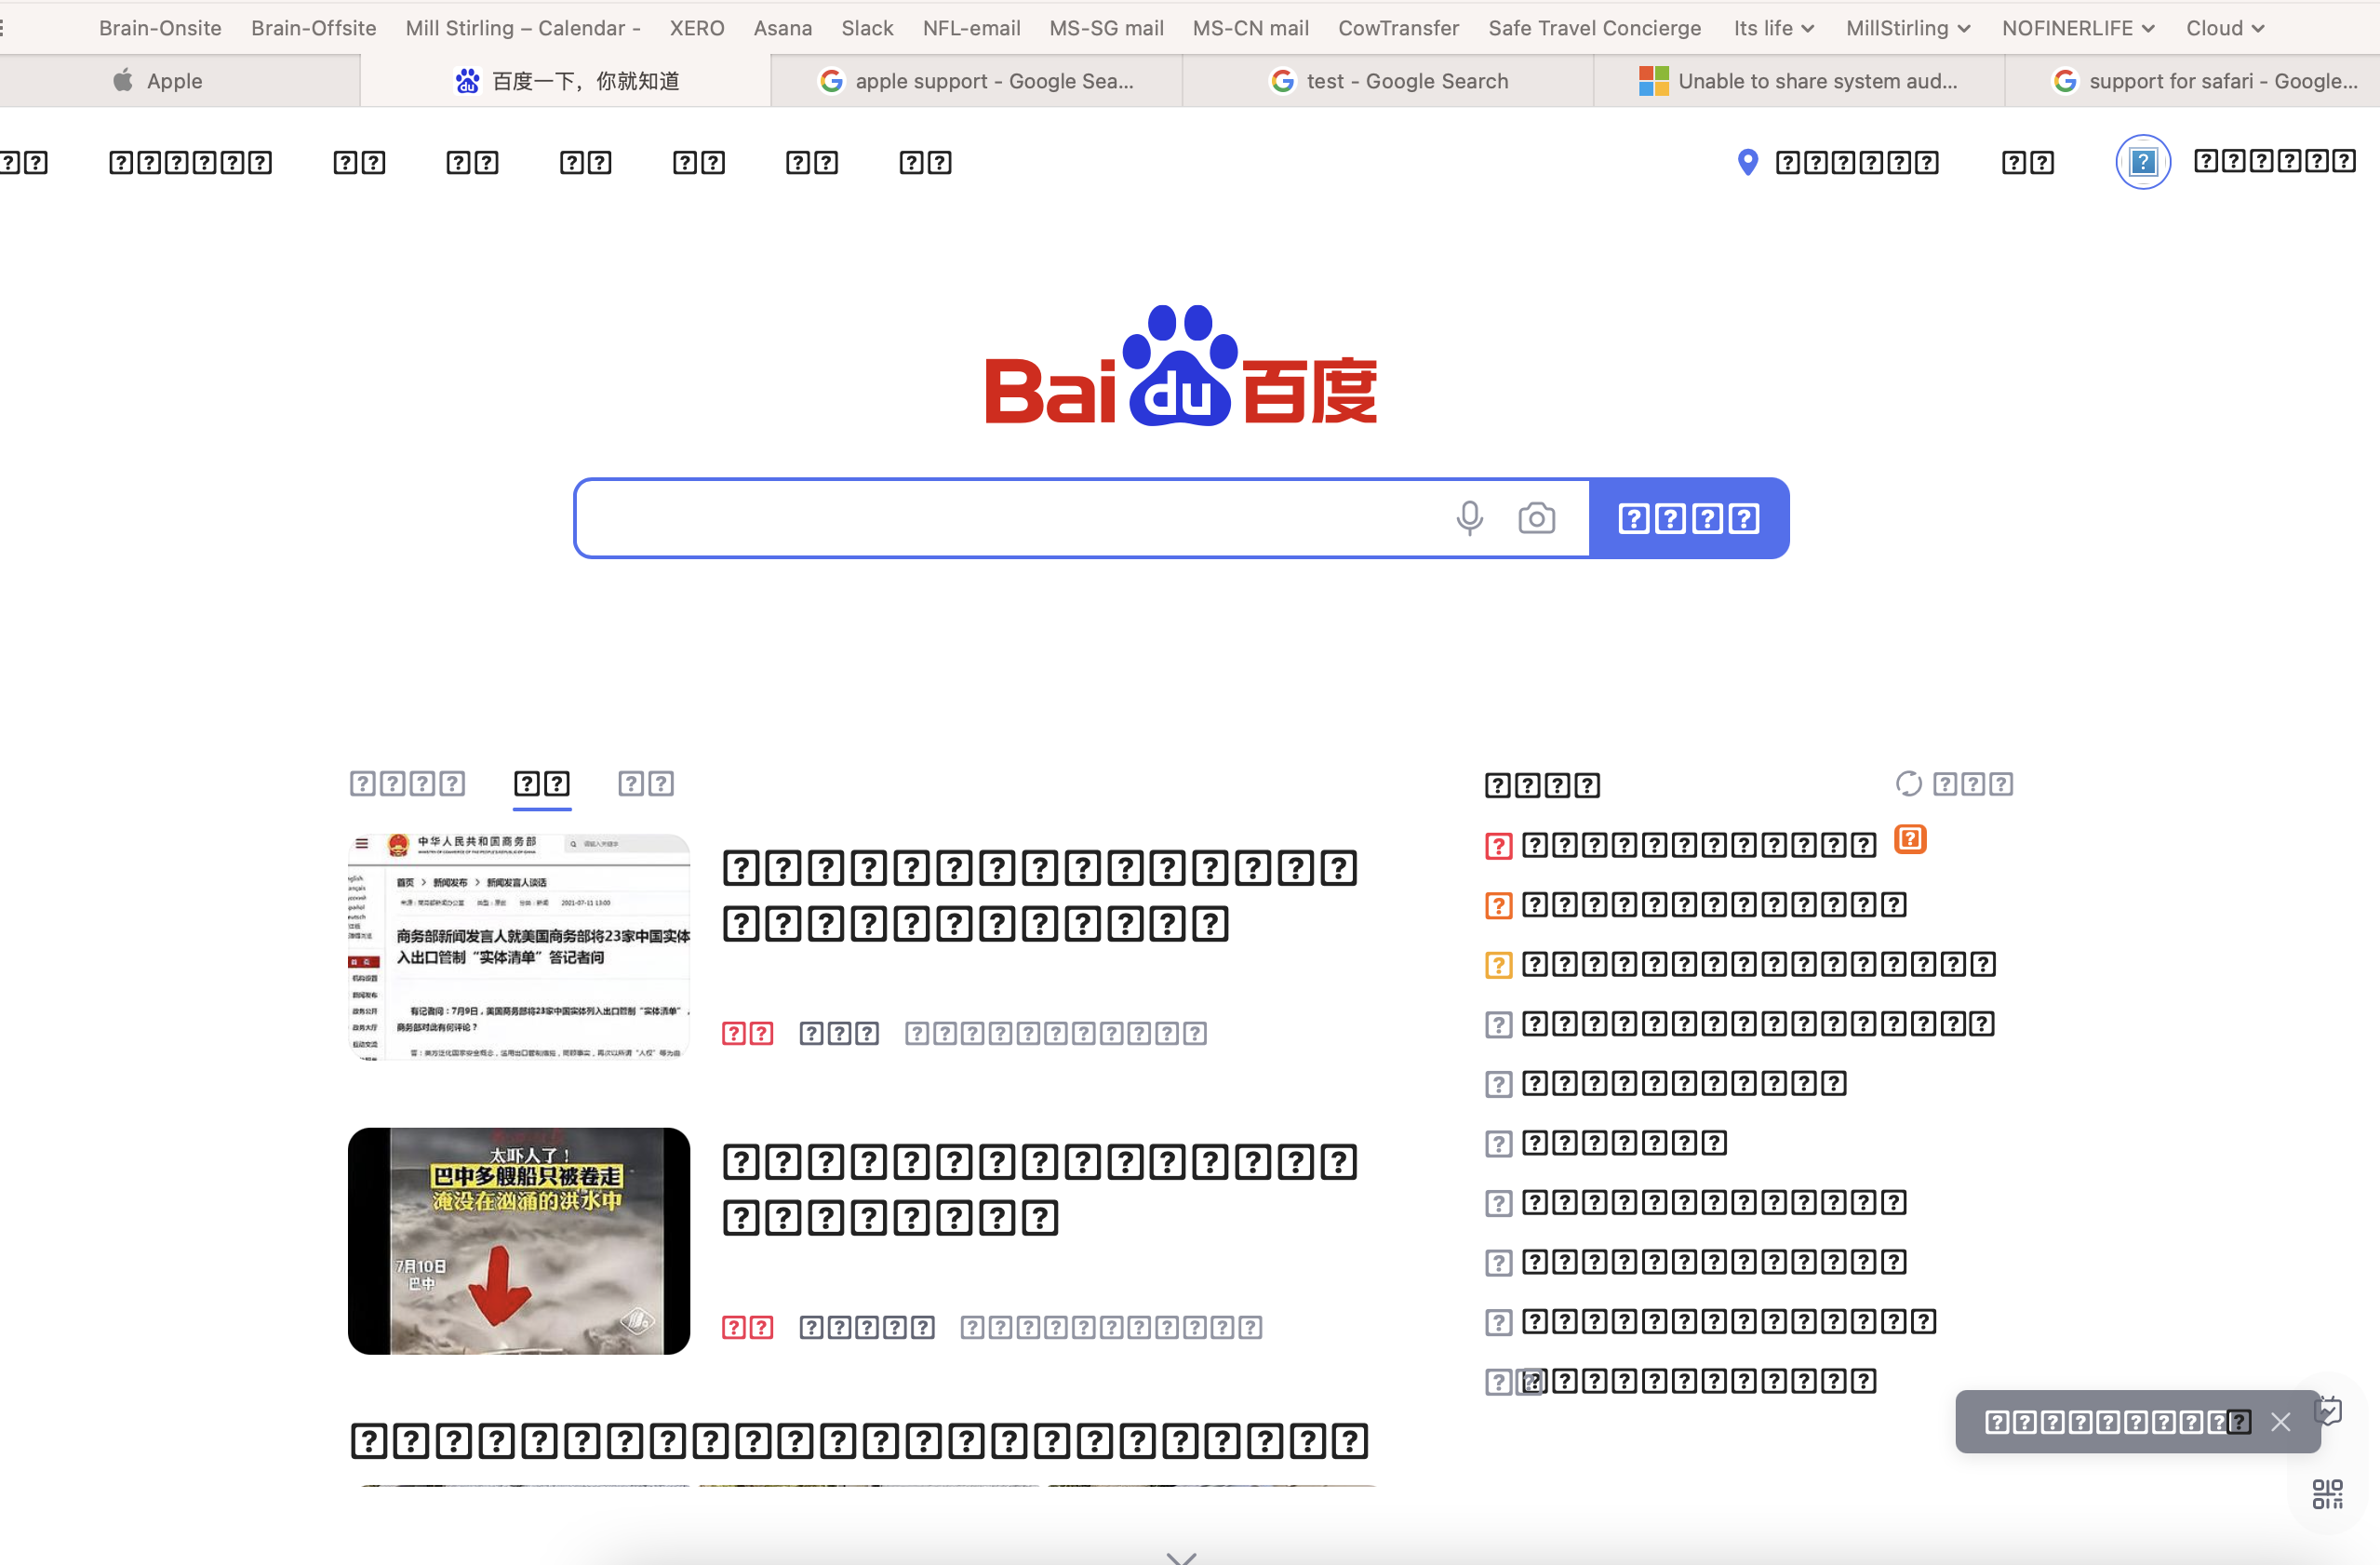Open the first red-ranked hot search item
Viewport: 2380px width, 1565px height.
(x=1699, y=845)
